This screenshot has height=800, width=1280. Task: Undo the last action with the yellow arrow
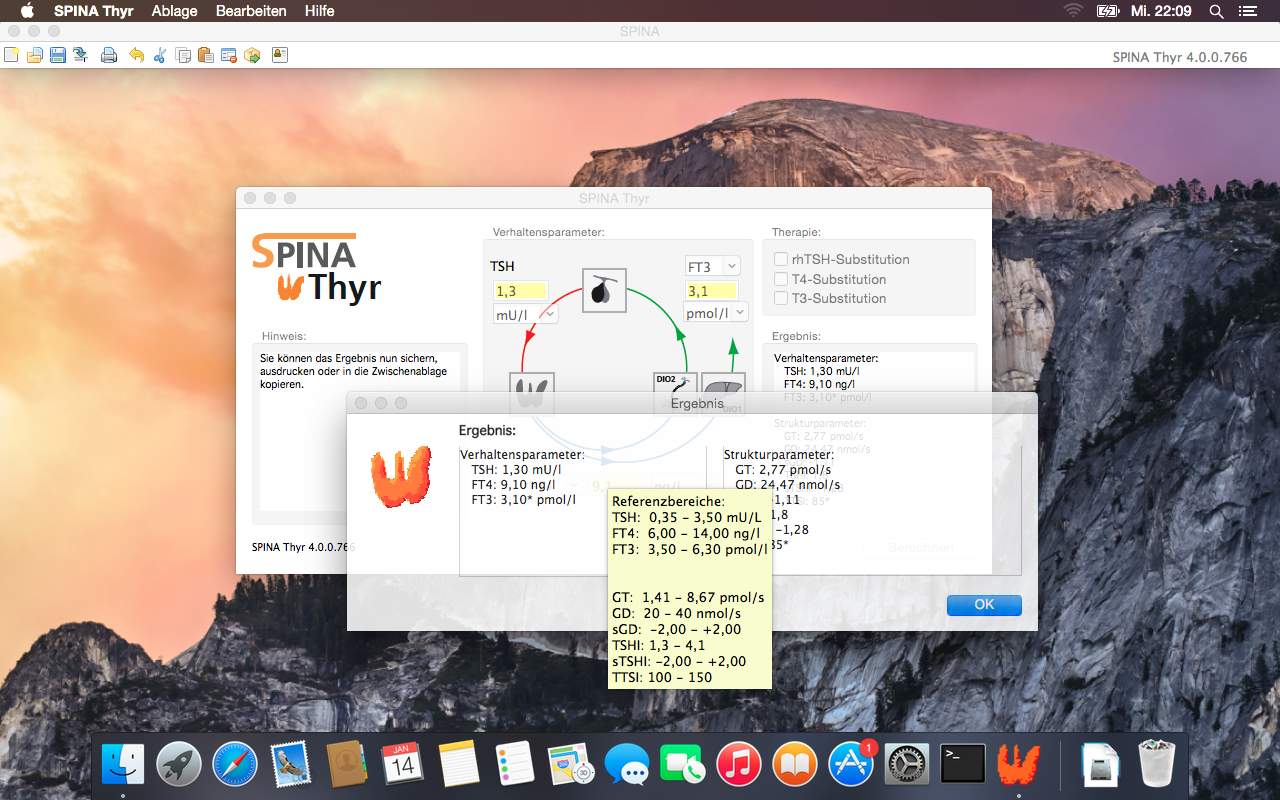click(136, 55)
